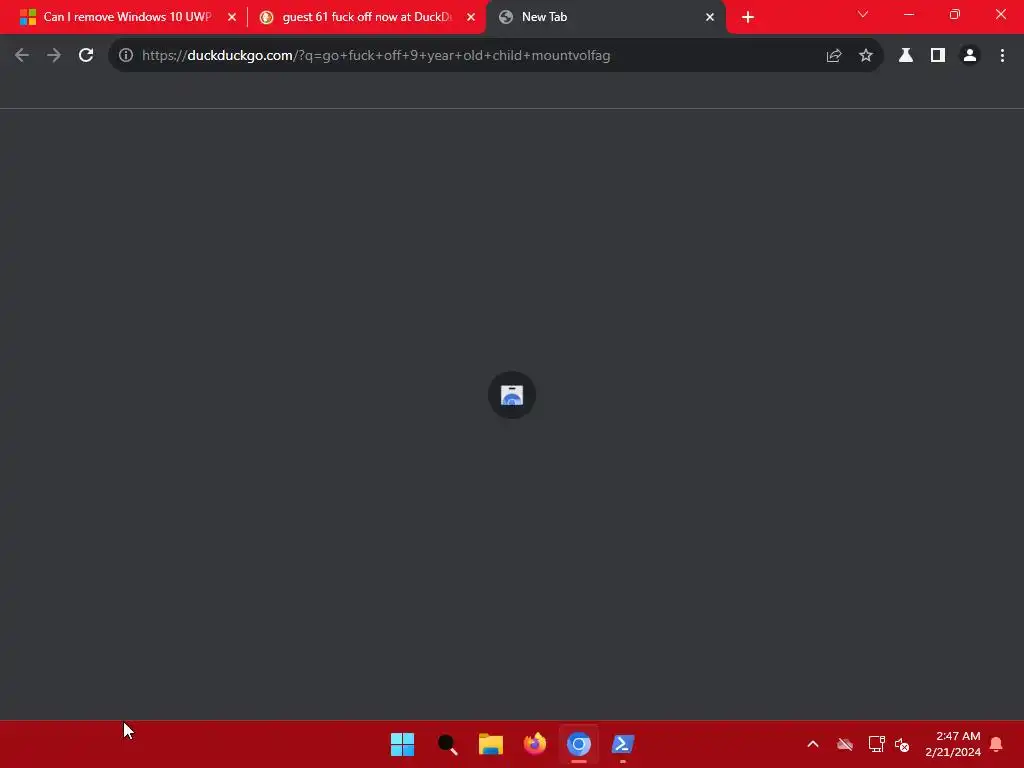Image resolution: width=1024 pixels, height=768 pixels.
Task: Close the 'guest 61' DuckDuckGo tab
Action: click(x=471, y=17)
